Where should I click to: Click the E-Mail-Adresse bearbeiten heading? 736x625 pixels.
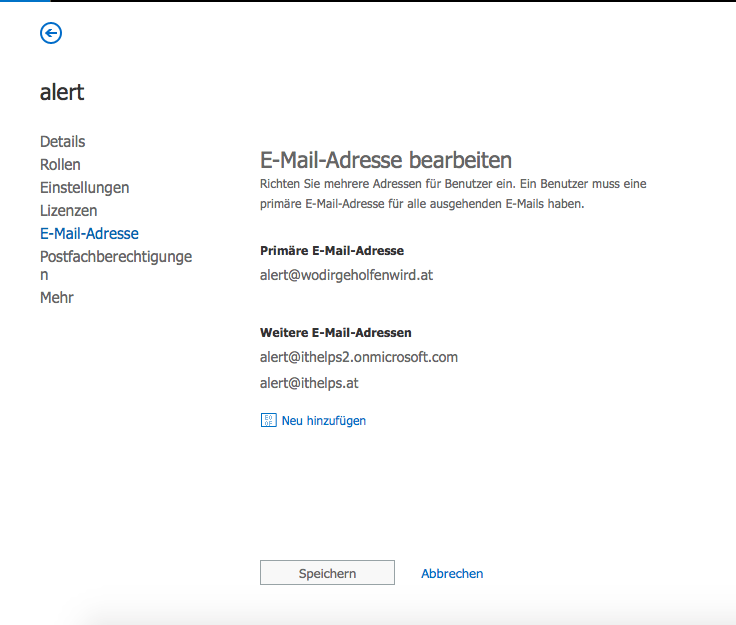coord(386,160)
